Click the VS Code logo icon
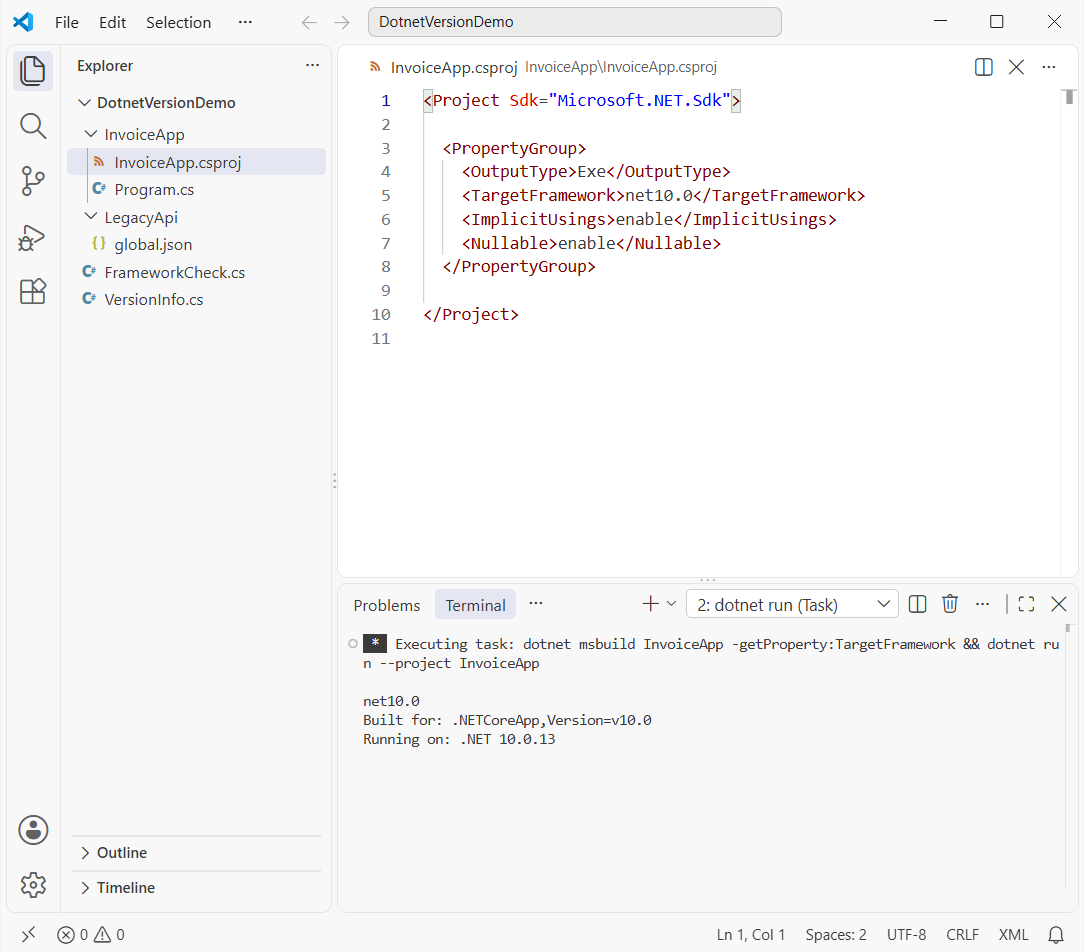Viewport: 1084px width, 952px height. click(24, 22)
